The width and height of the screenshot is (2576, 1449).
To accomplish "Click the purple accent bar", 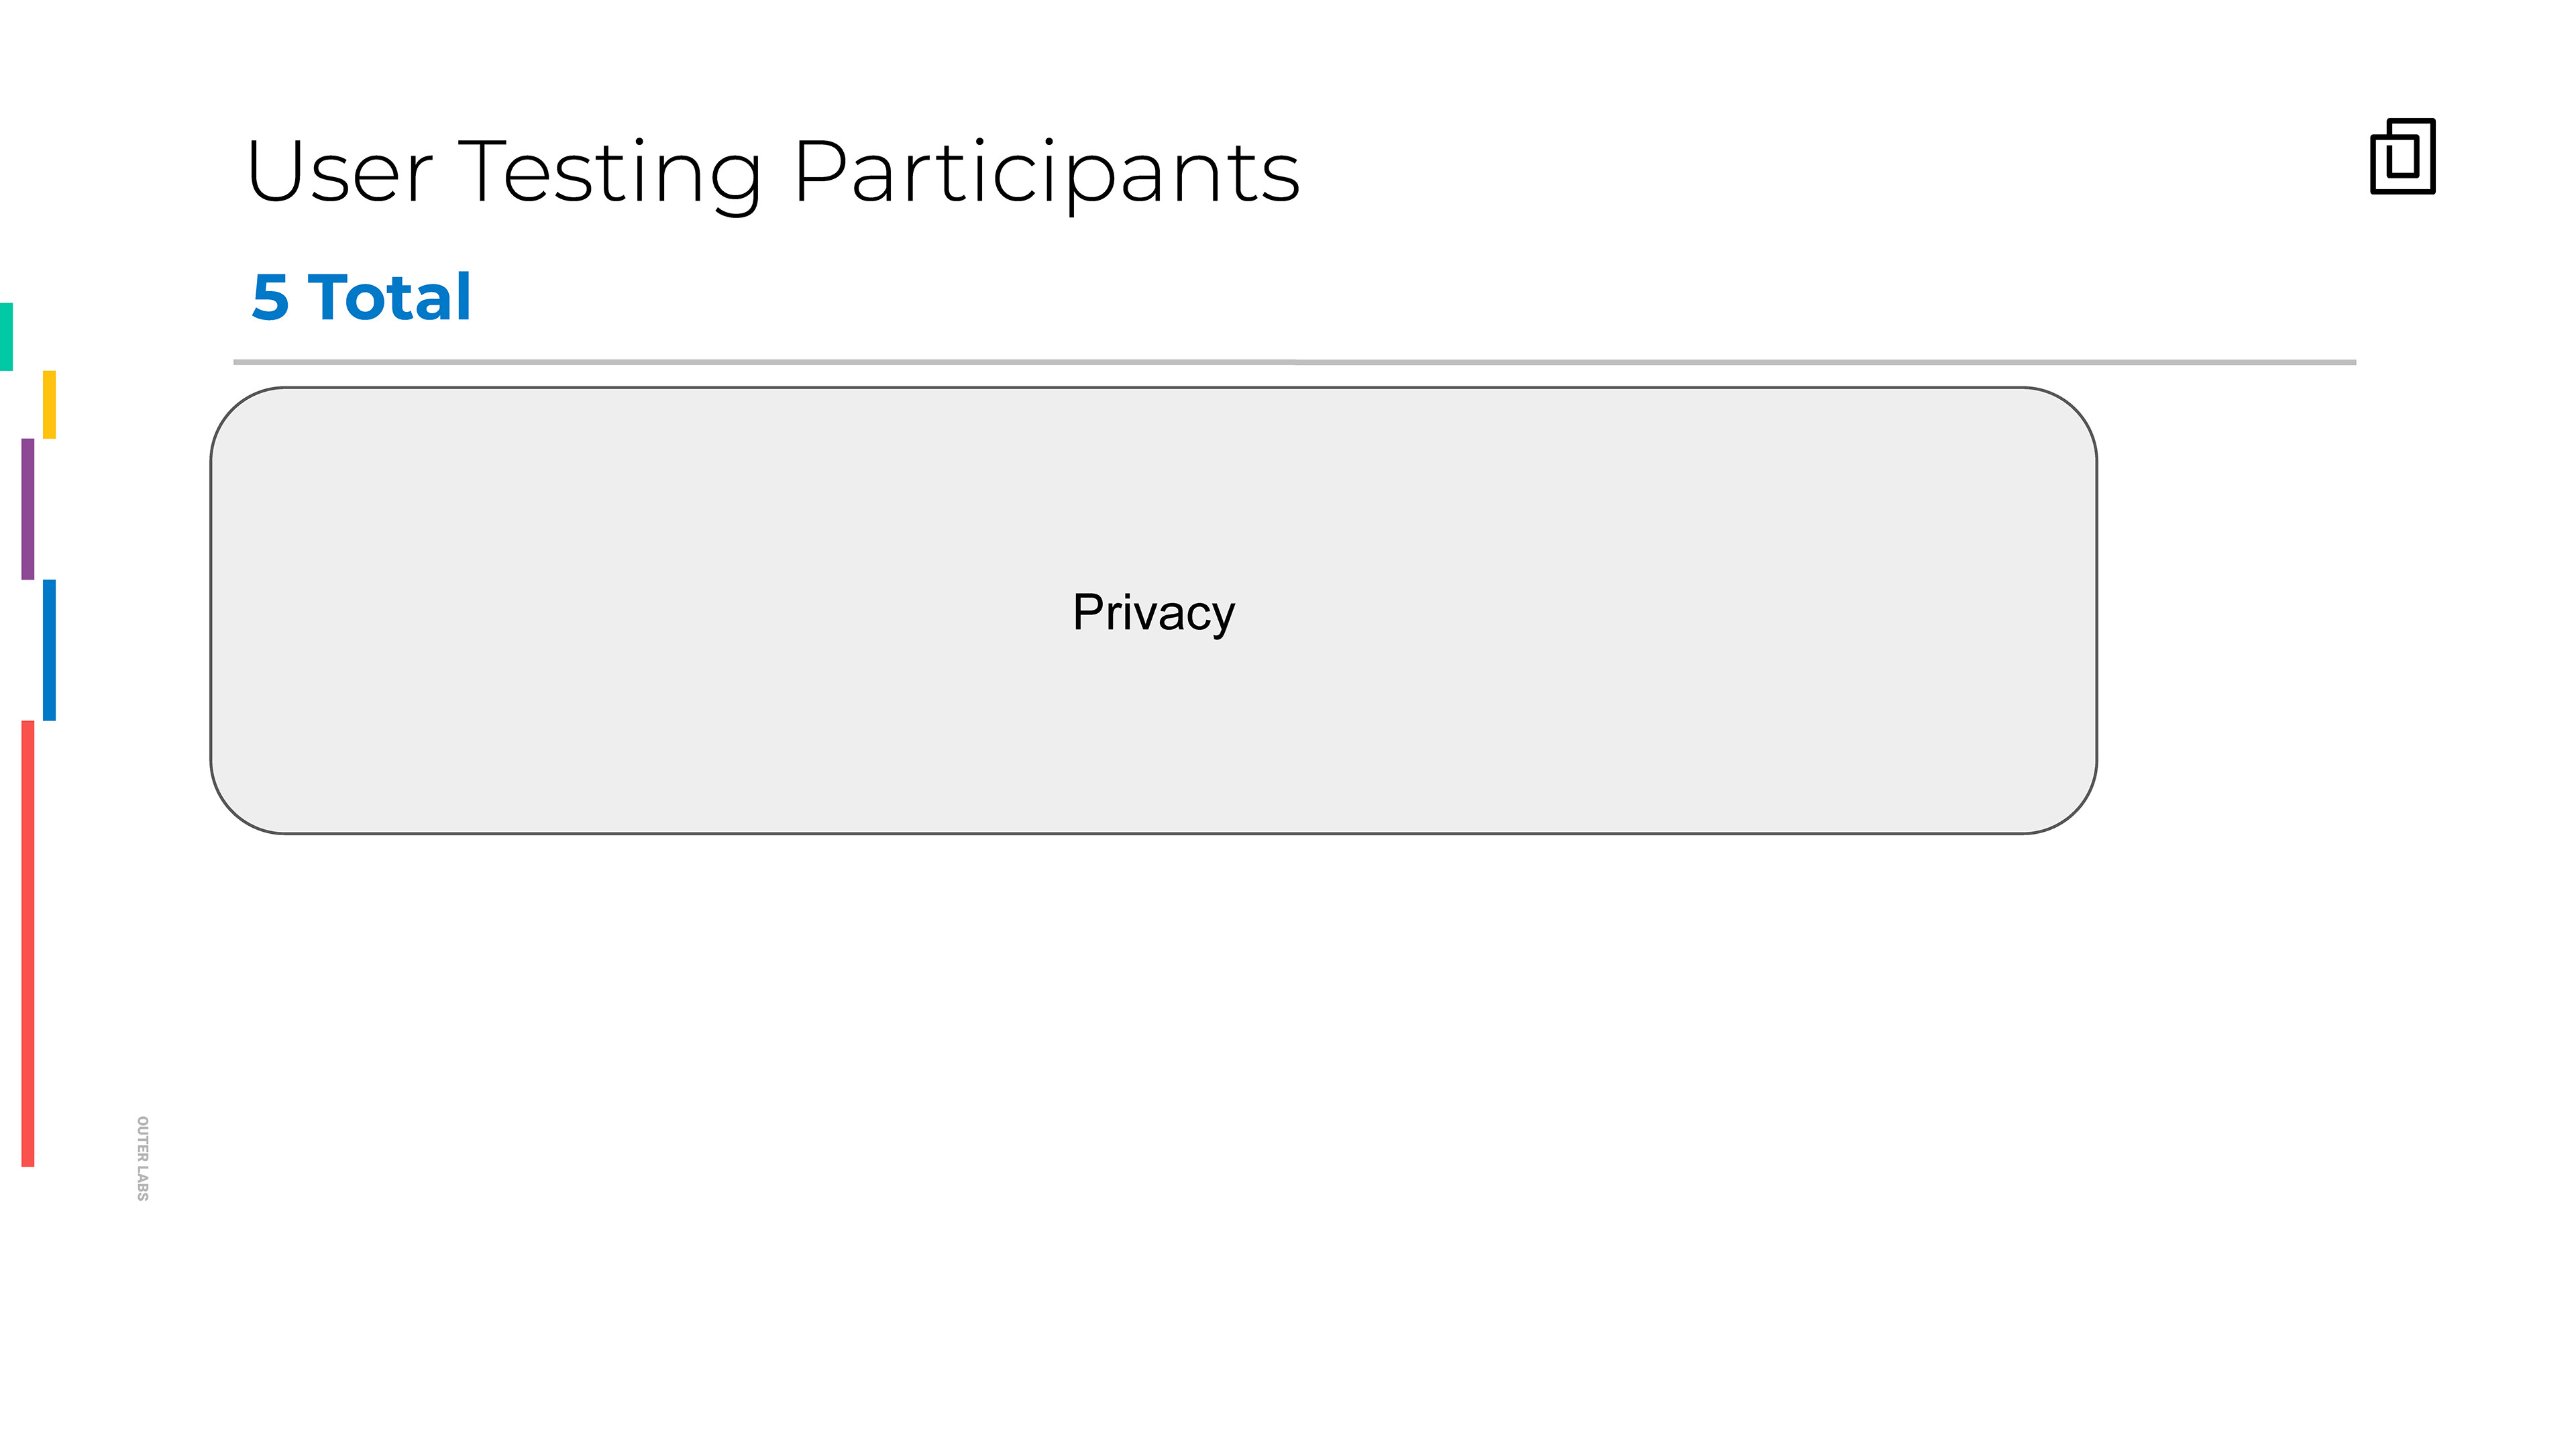I will (x=28, y=508).
